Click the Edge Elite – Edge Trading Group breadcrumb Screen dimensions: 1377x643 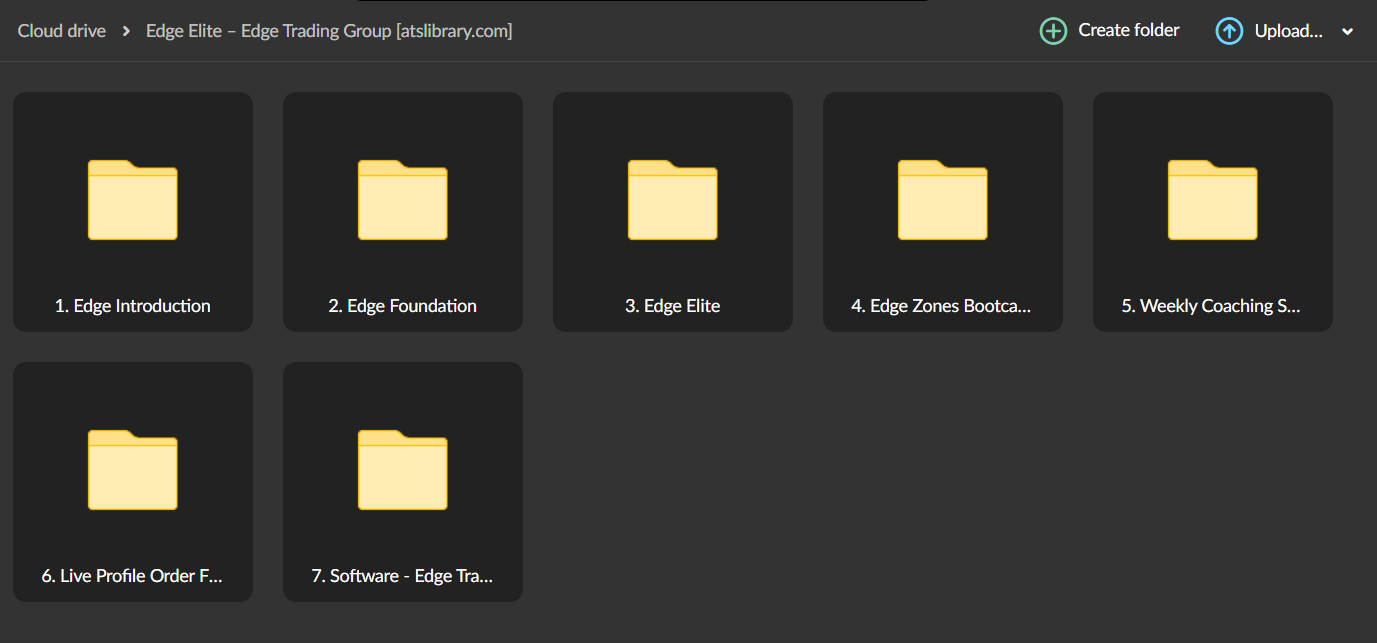pos(329,31)
